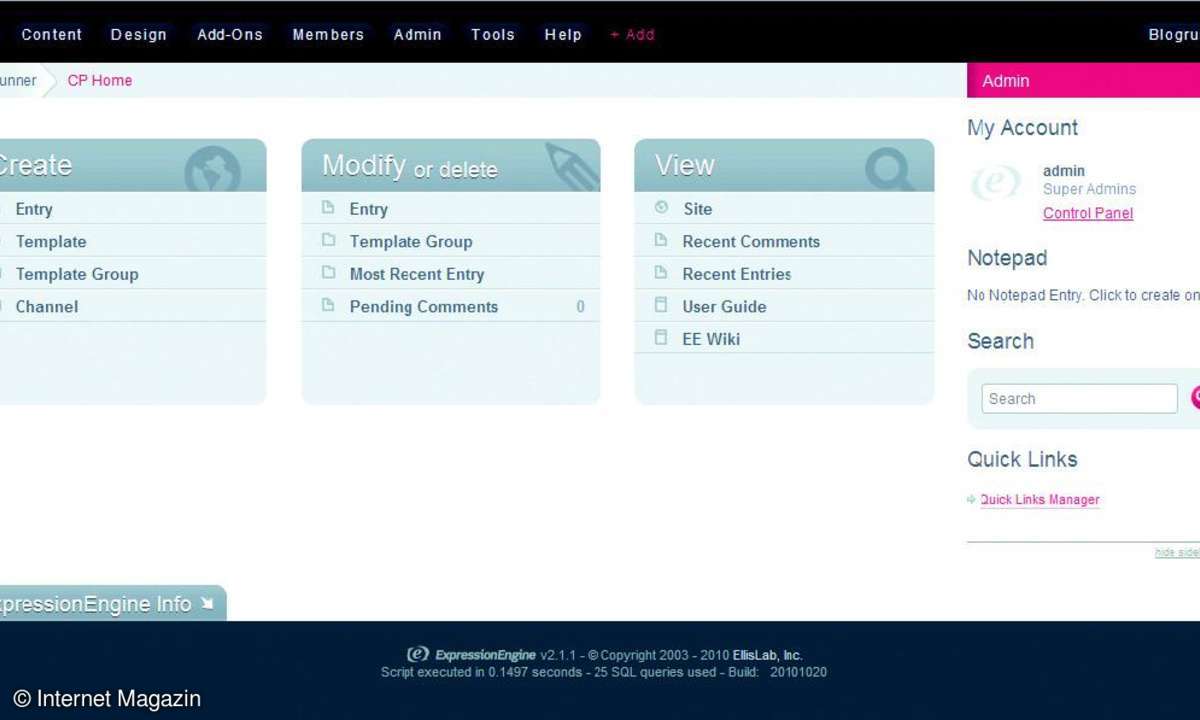The image size is (1200, 720).
Task: Click Notepad entry text to create note
Action: click(1083, 295)
